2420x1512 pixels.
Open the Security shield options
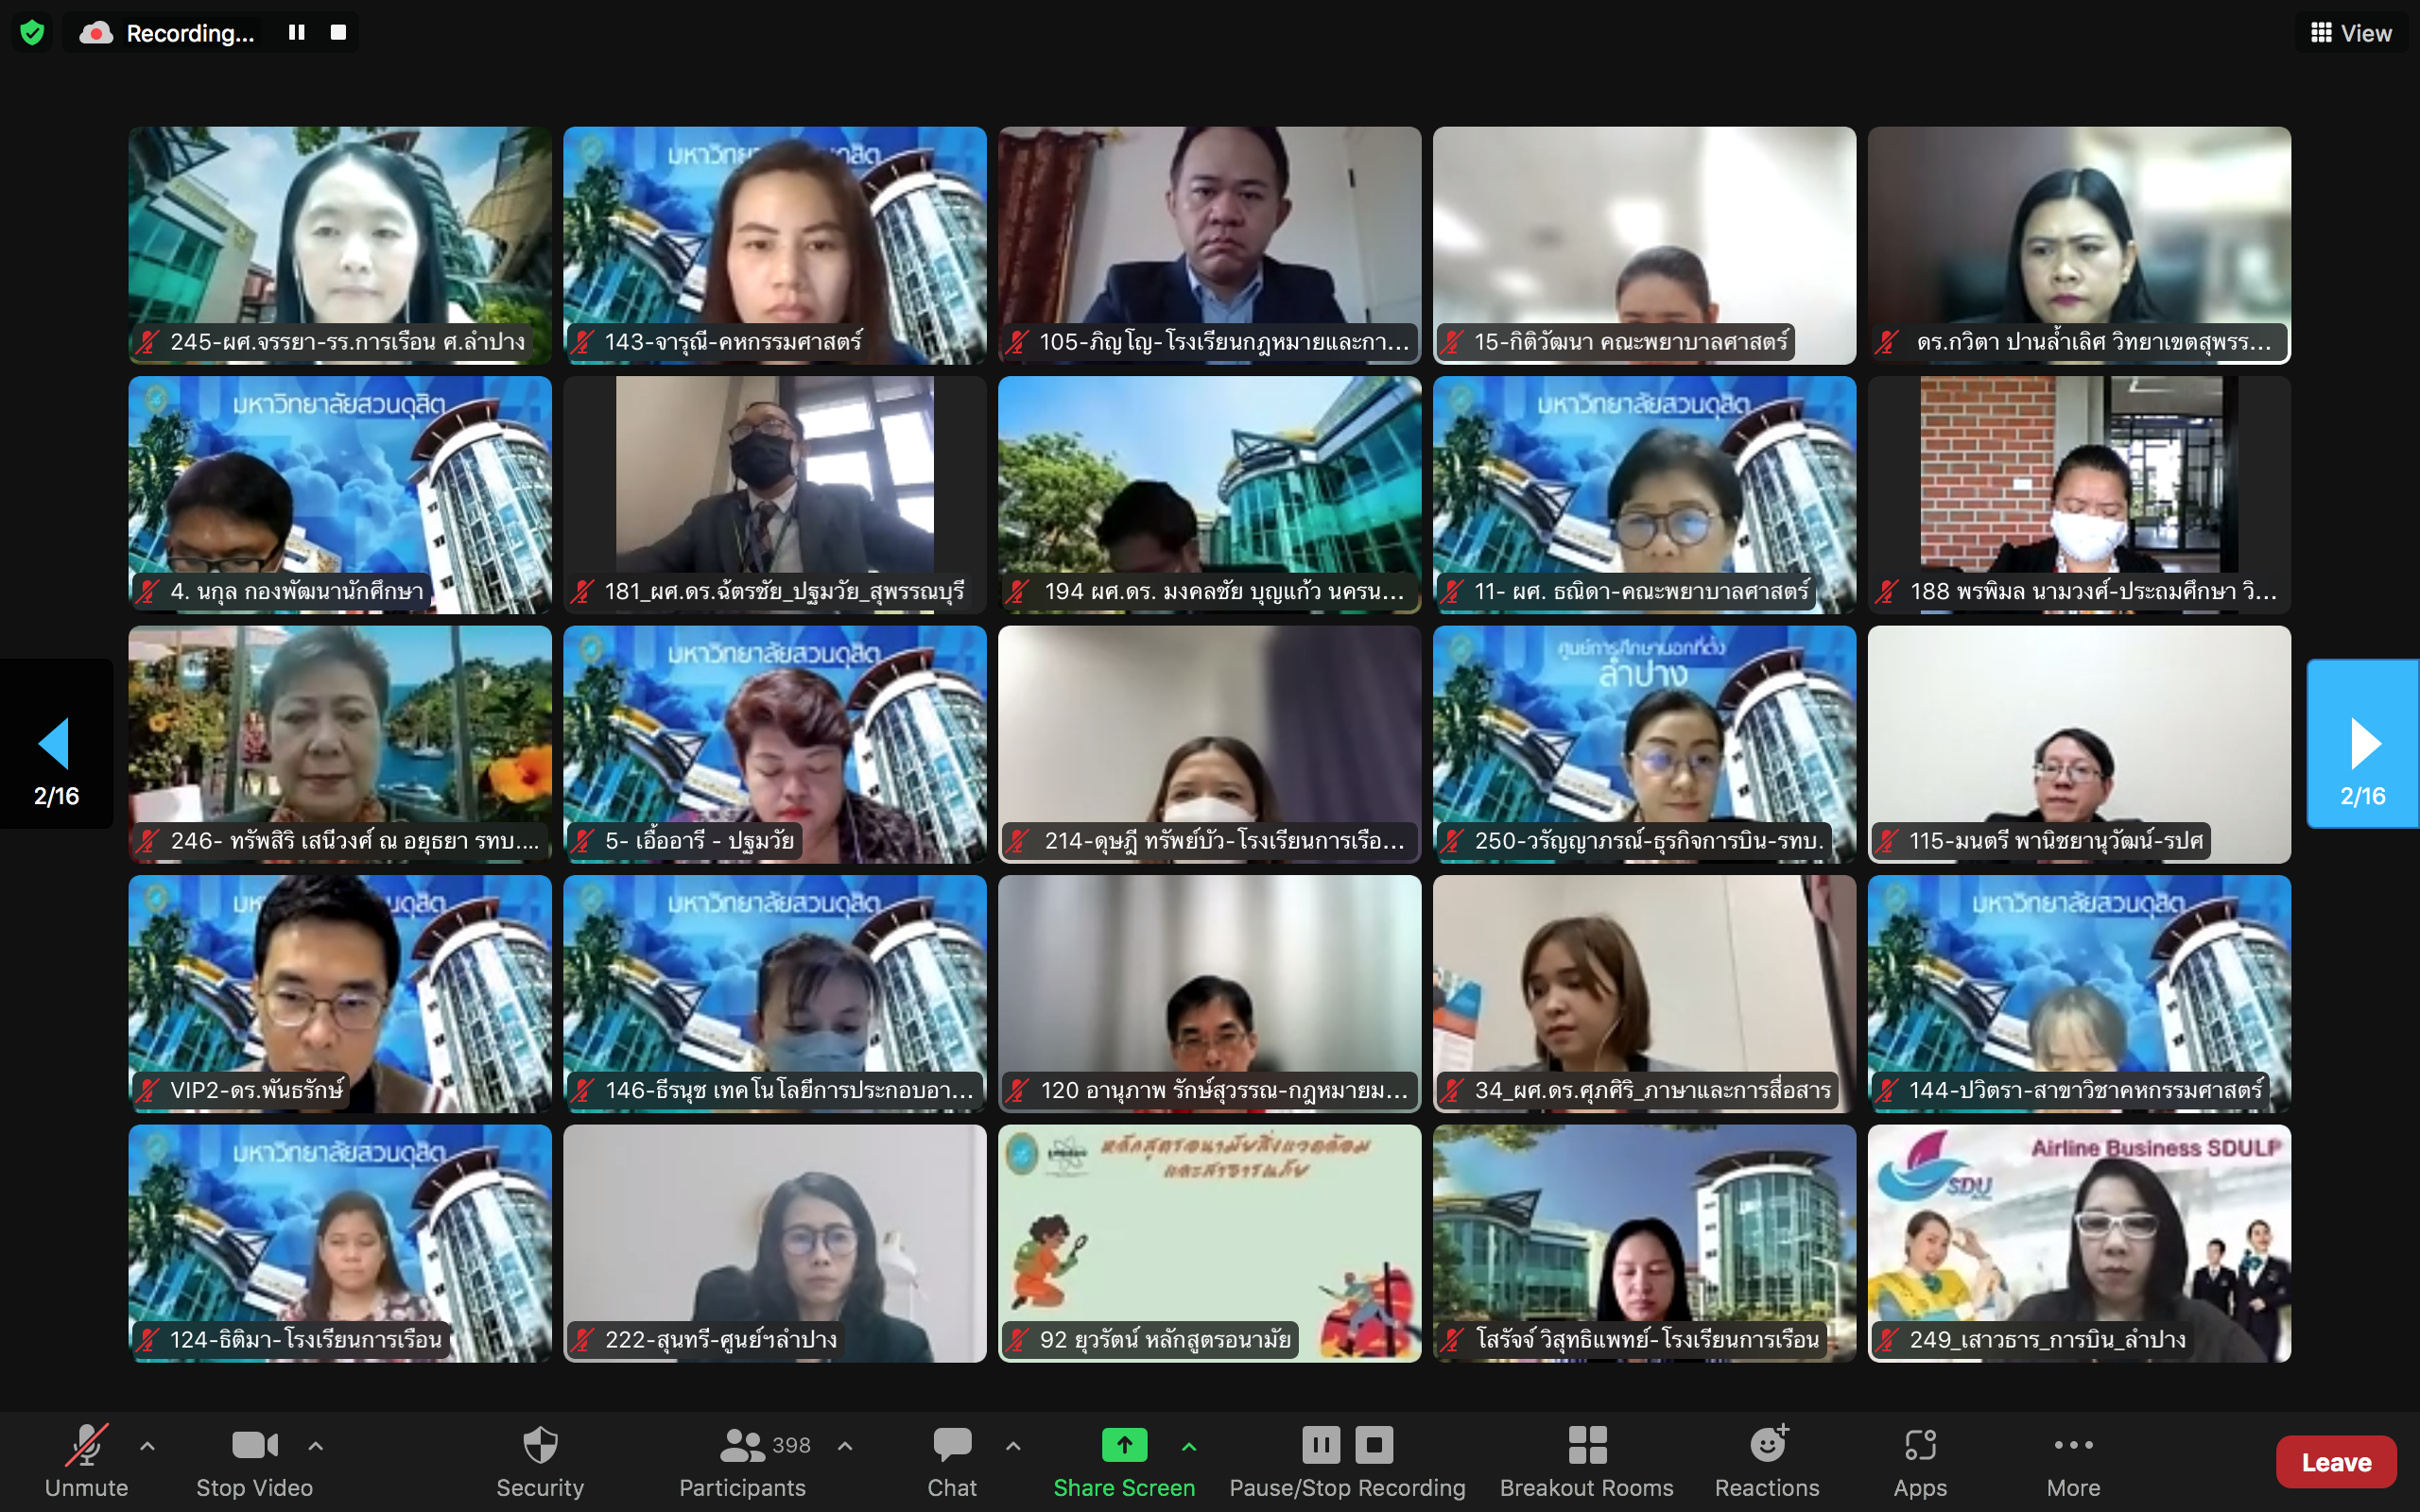click(x=540, y=1460)
